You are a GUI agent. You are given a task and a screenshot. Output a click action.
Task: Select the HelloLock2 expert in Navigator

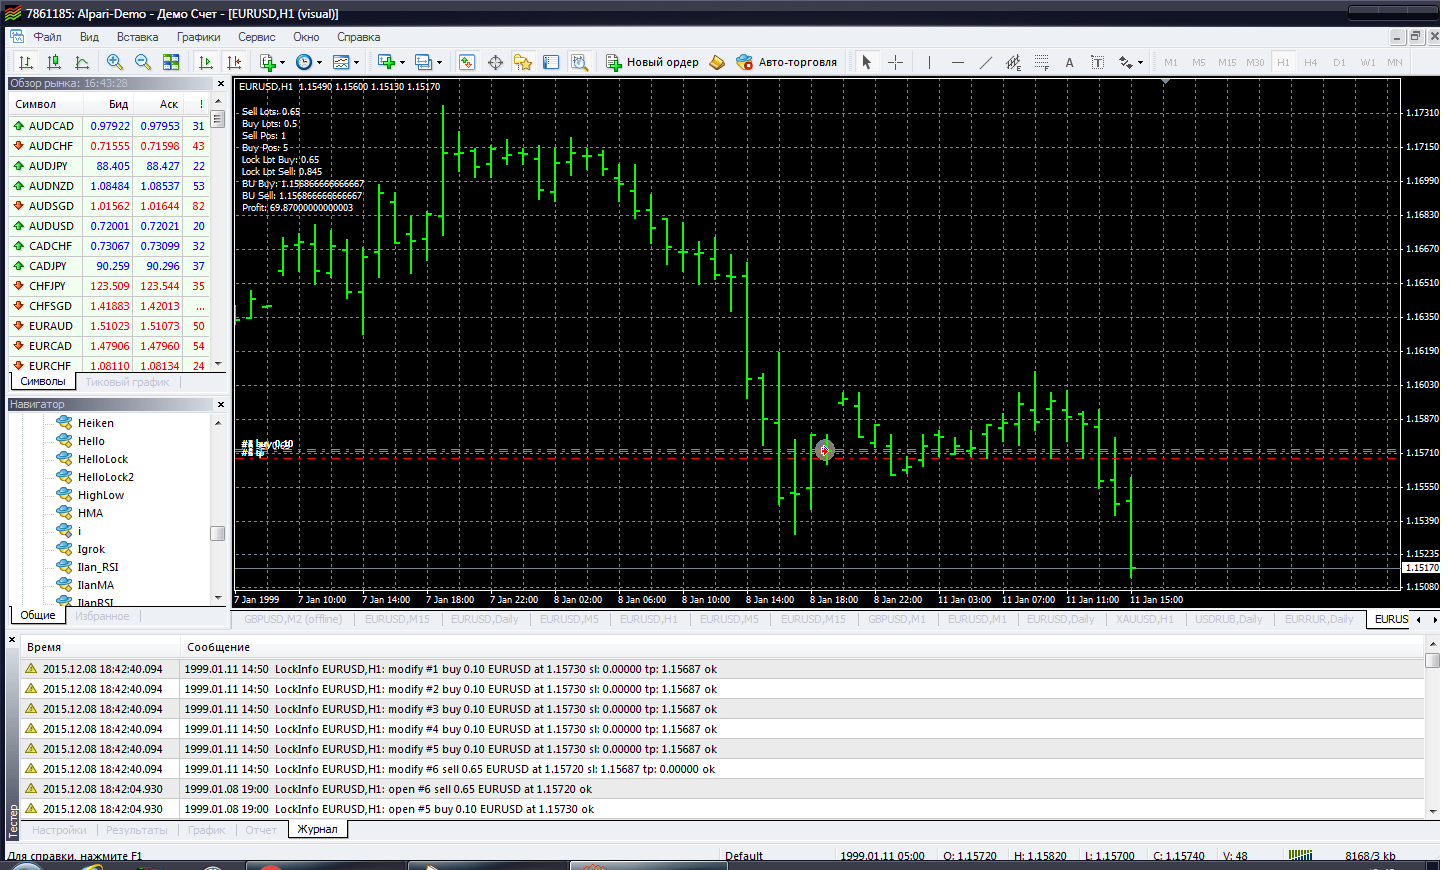[105, 477]
